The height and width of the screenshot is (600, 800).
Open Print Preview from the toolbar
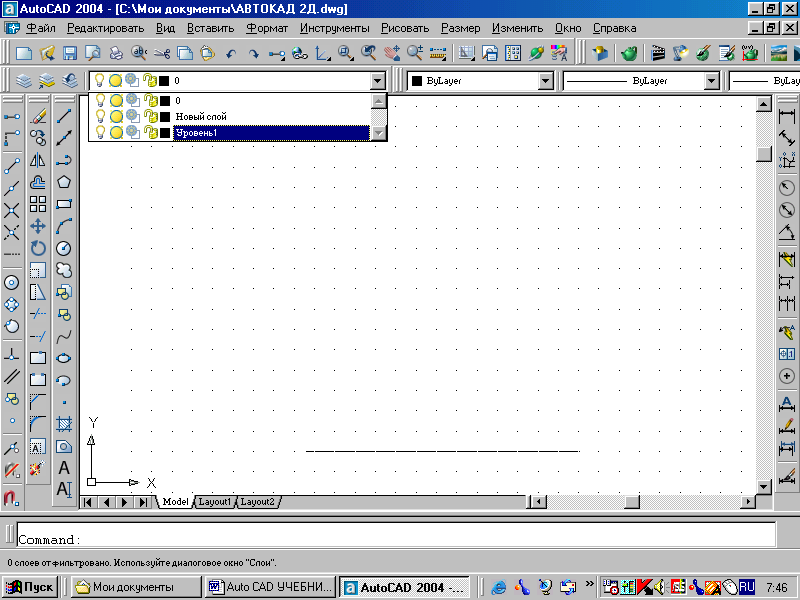point(92,53)
